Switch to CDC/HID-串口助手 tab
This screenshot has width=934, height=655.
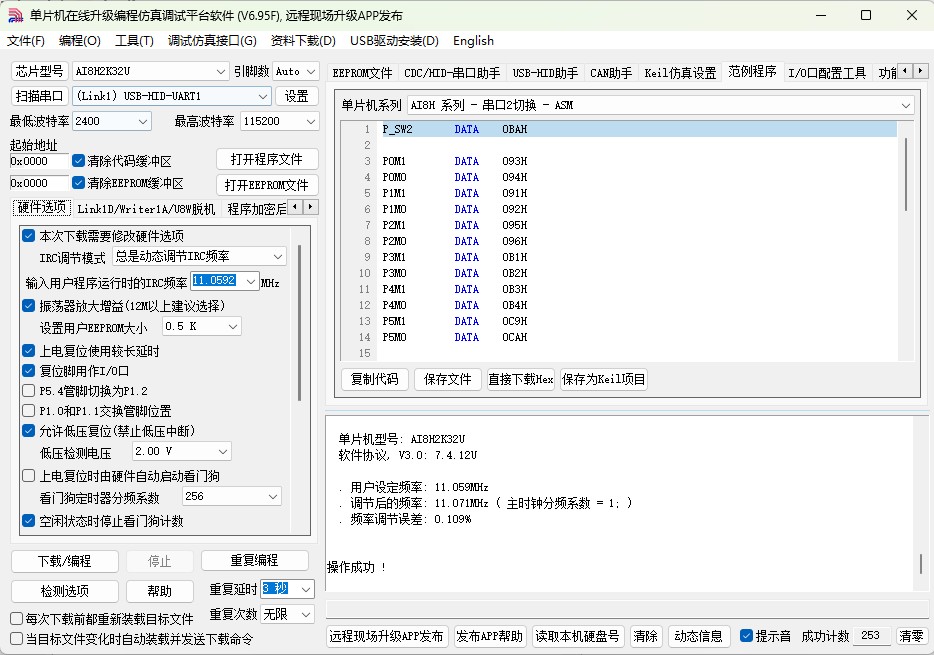tap(452, 73)
